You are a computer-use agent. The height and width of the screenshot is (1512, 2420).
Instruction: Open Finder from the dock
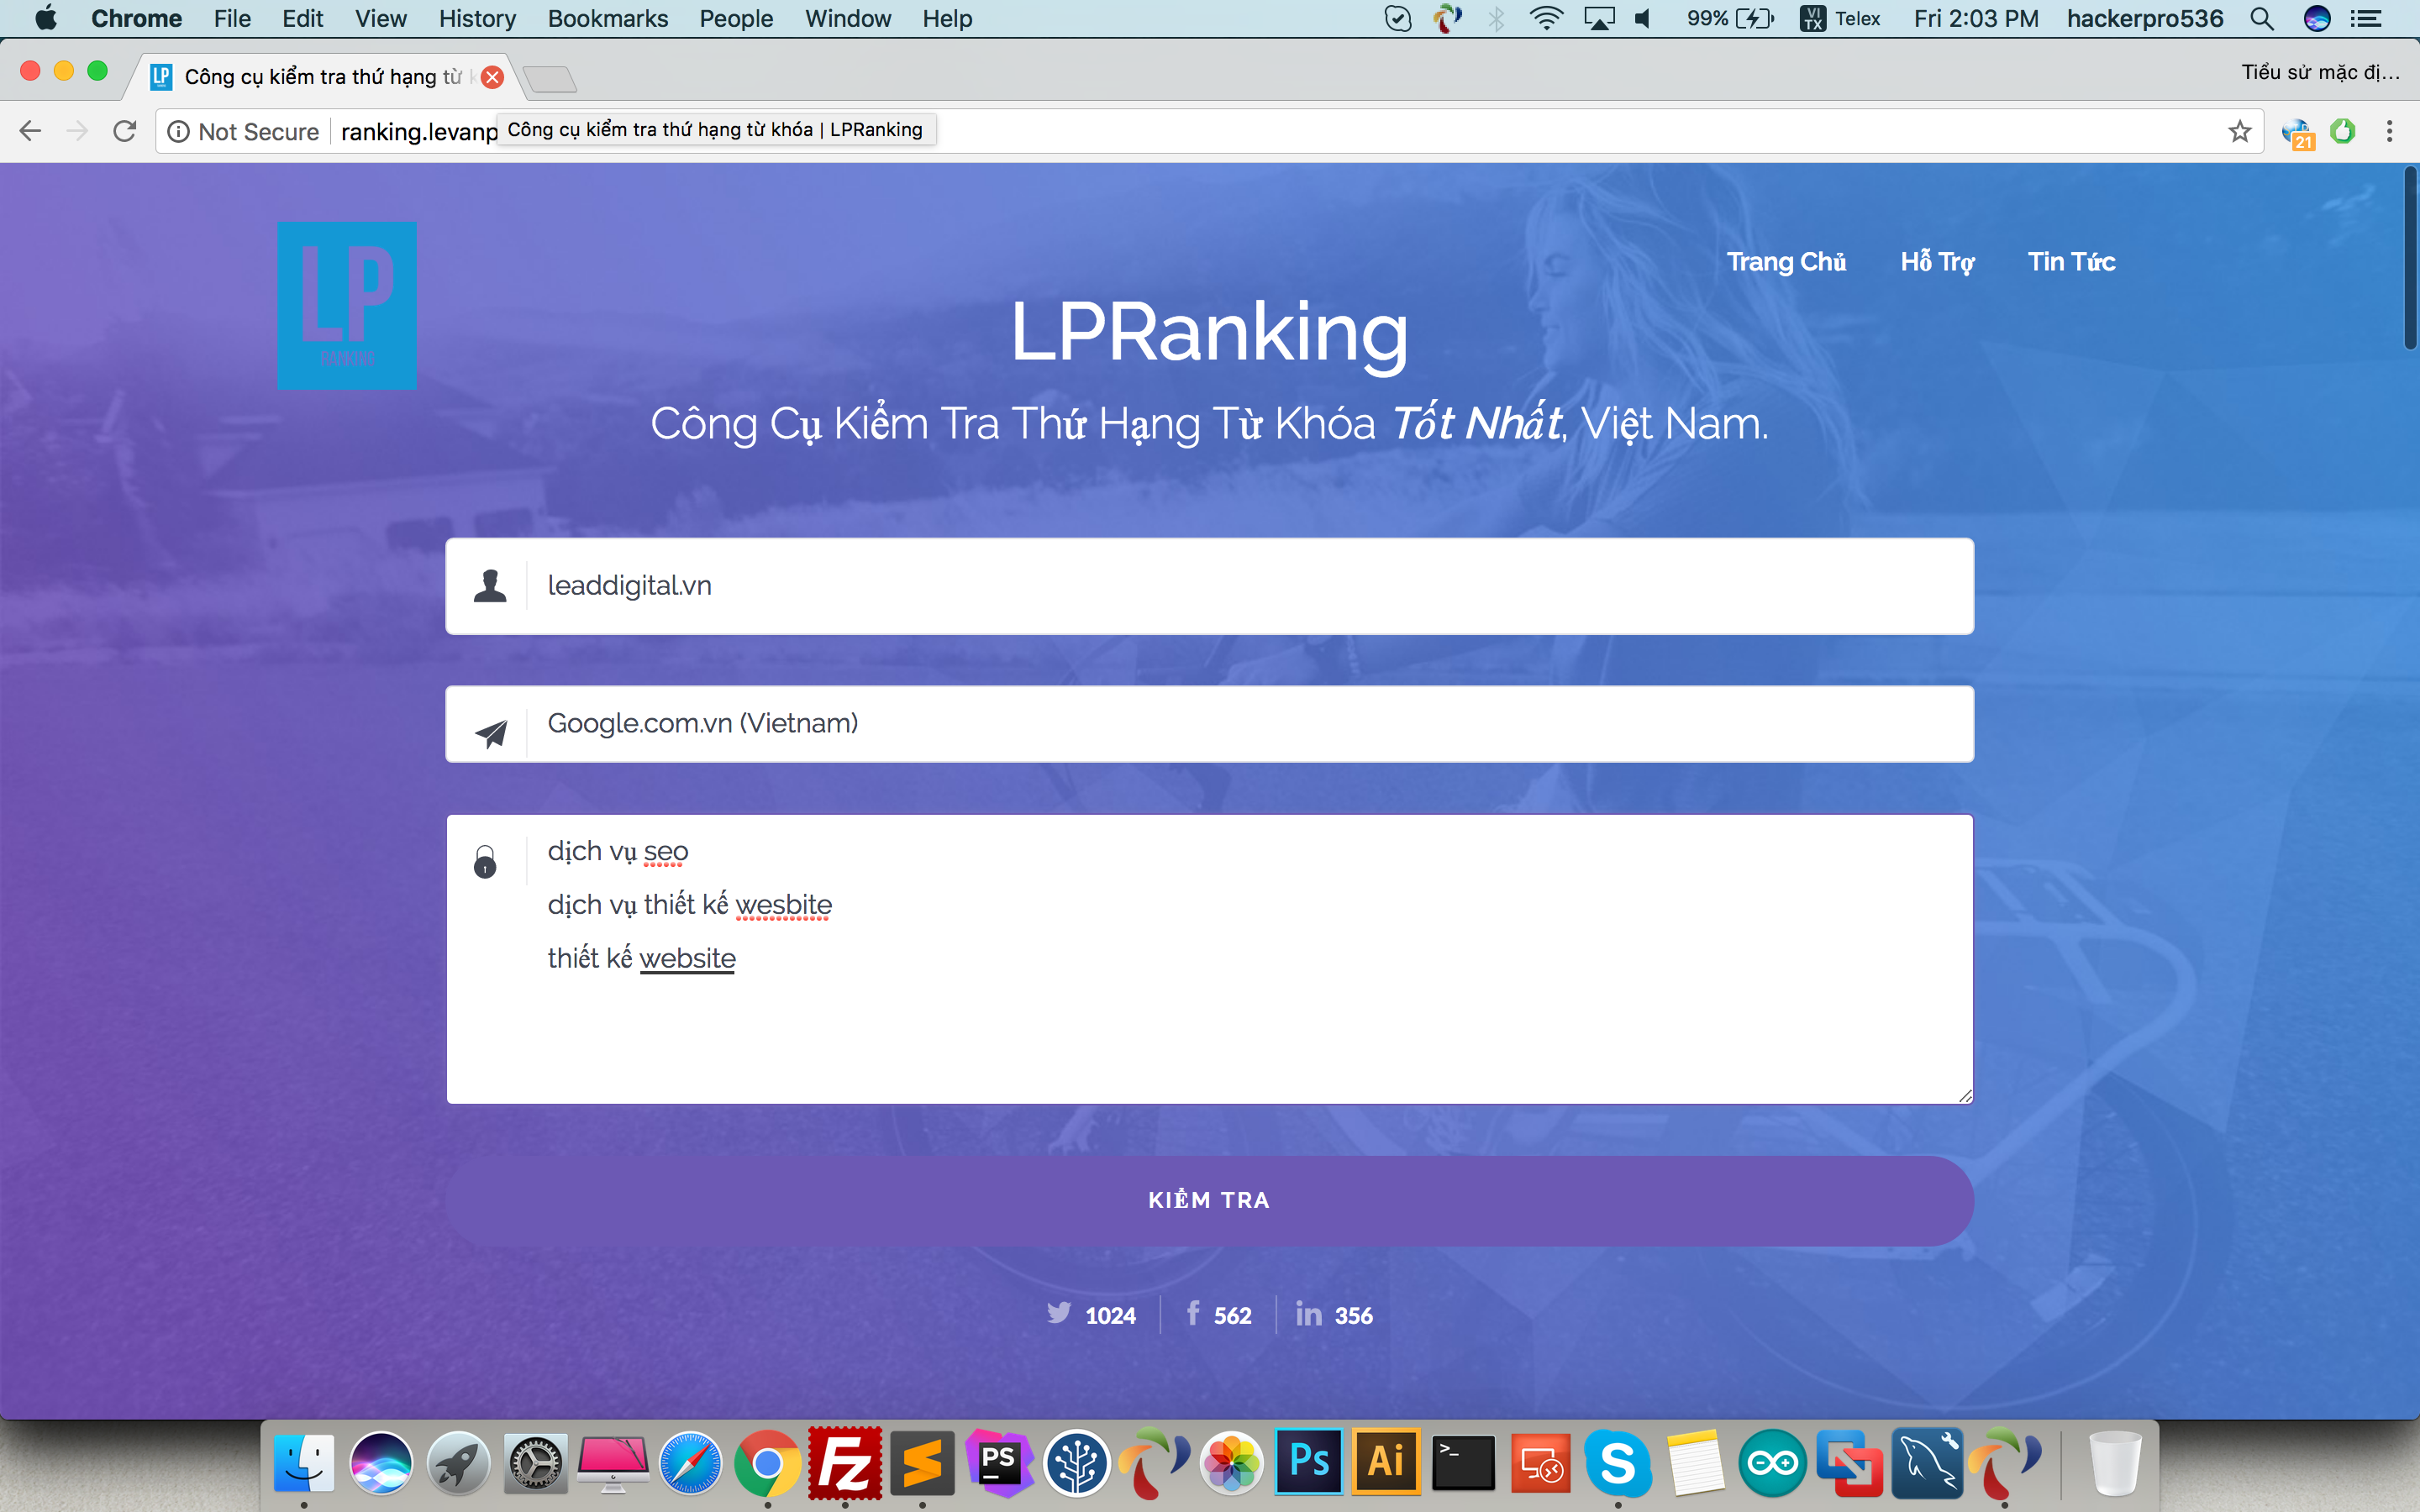(x=304, y=1463)
